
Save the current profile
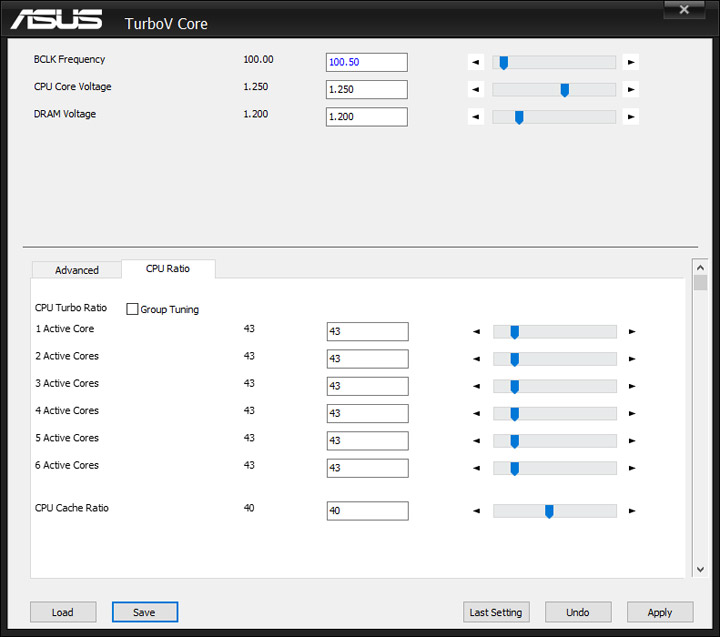point(145,612)
